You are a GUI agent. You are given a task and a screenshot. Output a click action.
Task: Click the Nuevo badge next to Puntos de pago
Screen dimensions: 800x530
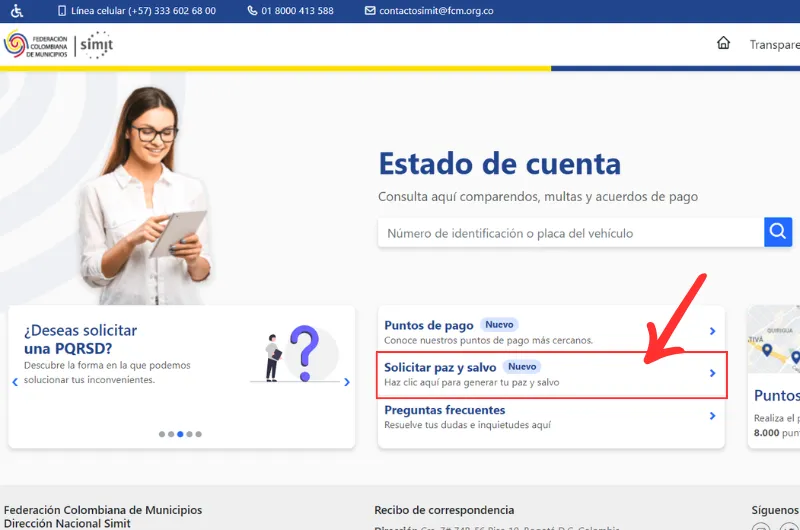point(499,324)
